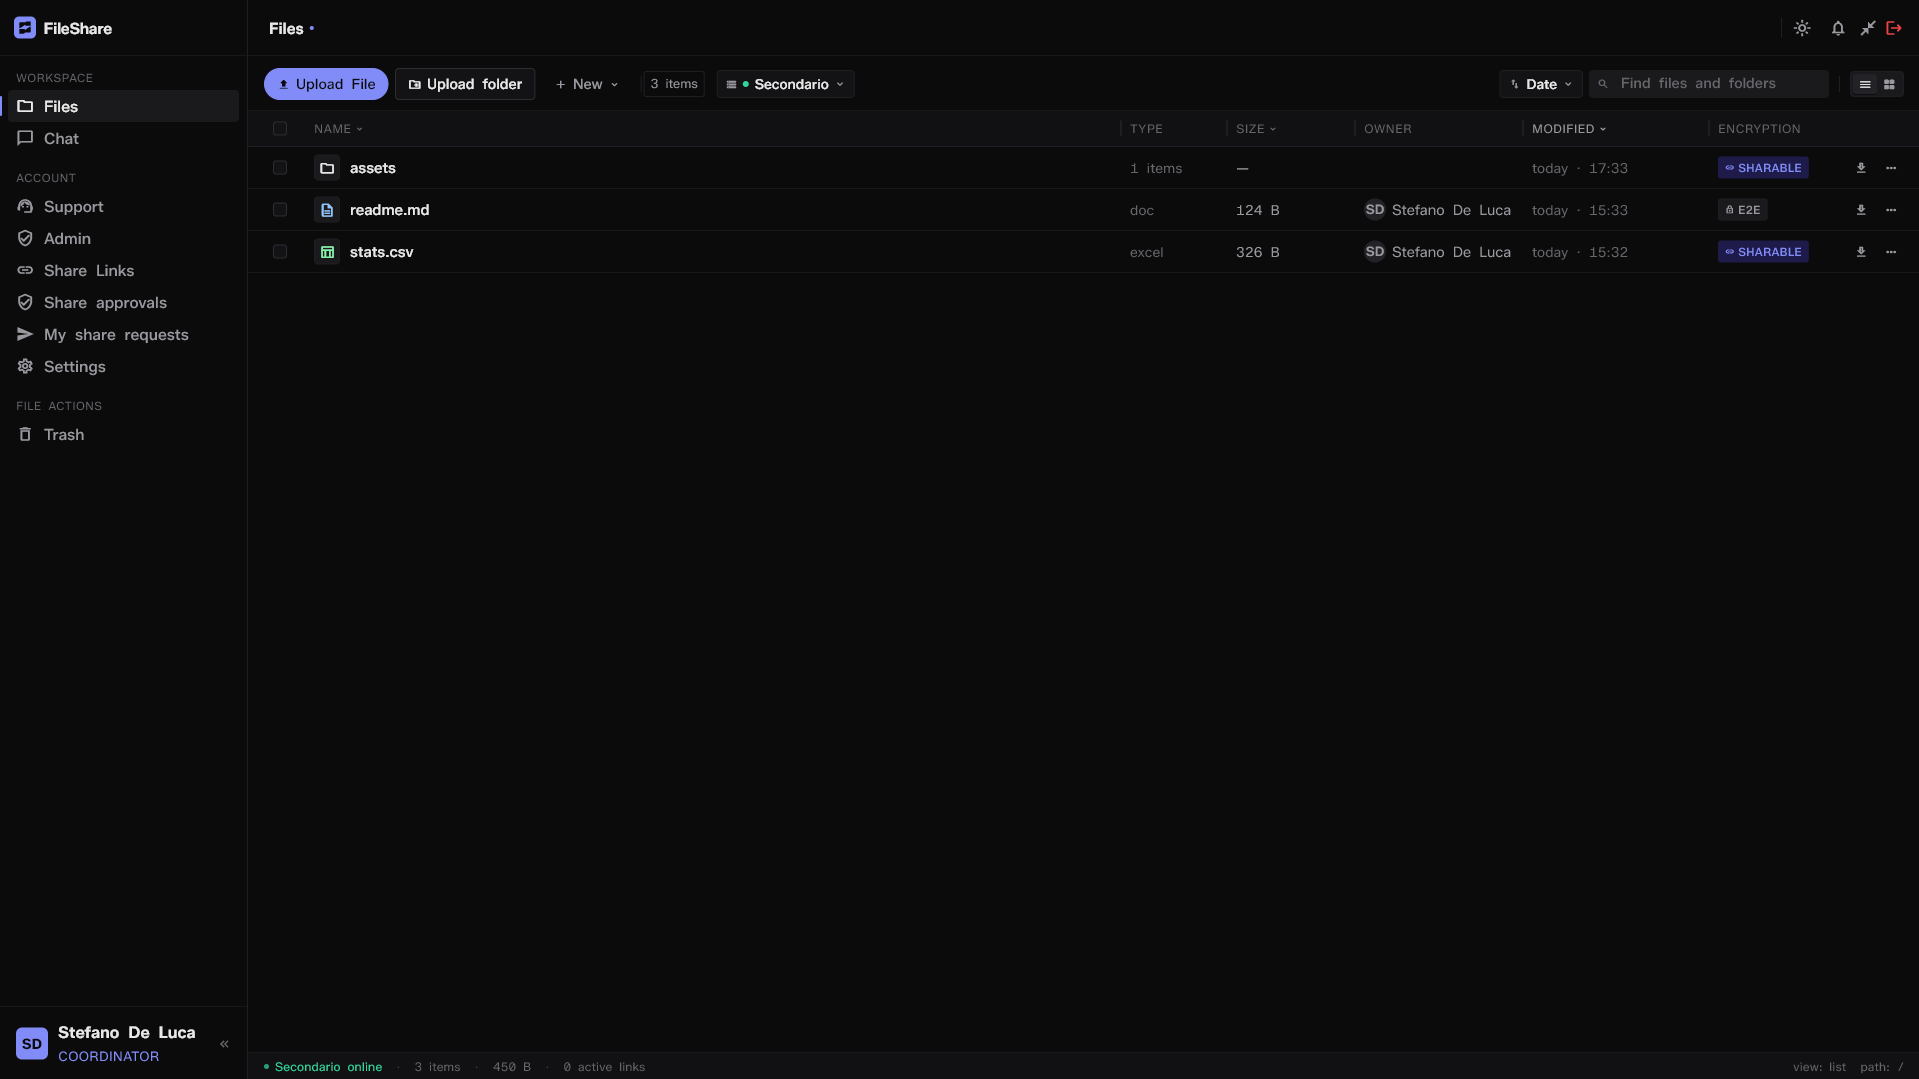Check the stats.csv checkbox
Screen dimensions: 1919x1079
280,252
